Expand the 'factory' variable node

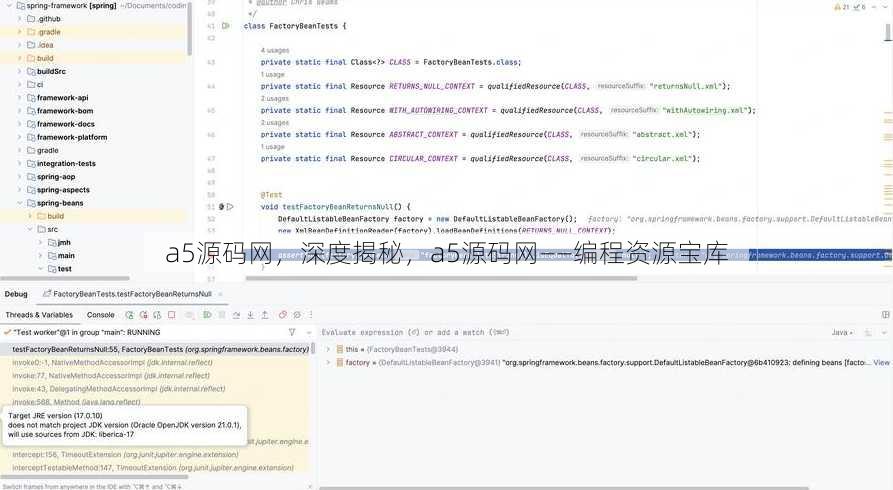pos(328,362)
